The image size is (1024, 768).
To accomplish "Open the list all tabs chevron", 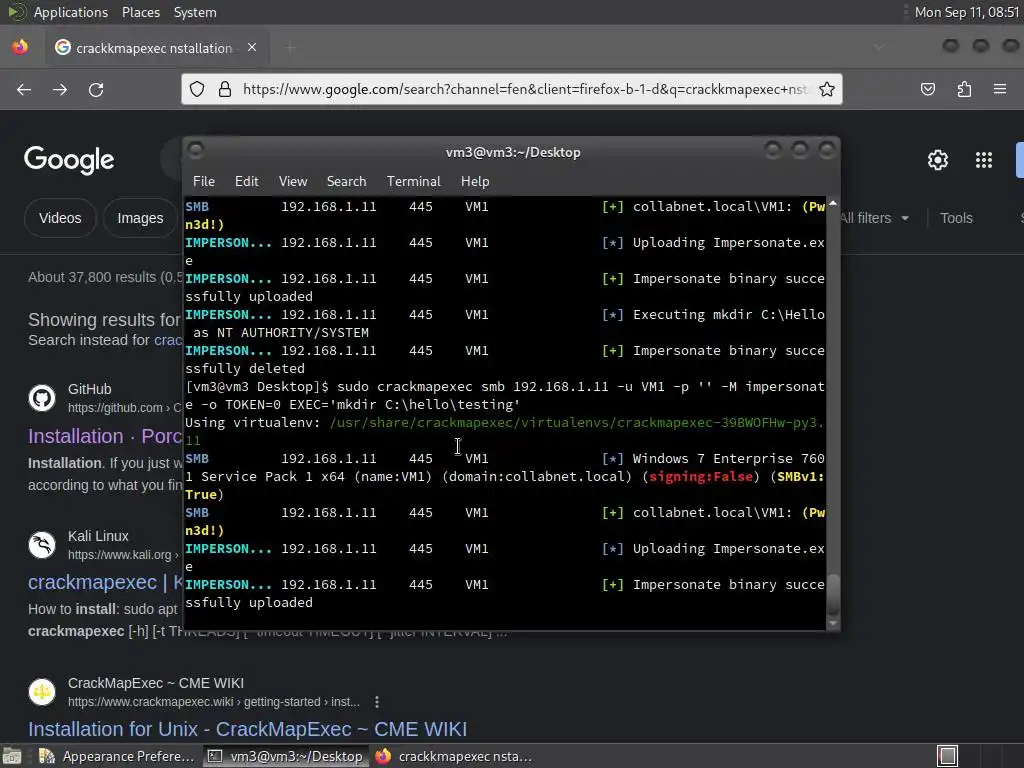I will coord(879,47).
